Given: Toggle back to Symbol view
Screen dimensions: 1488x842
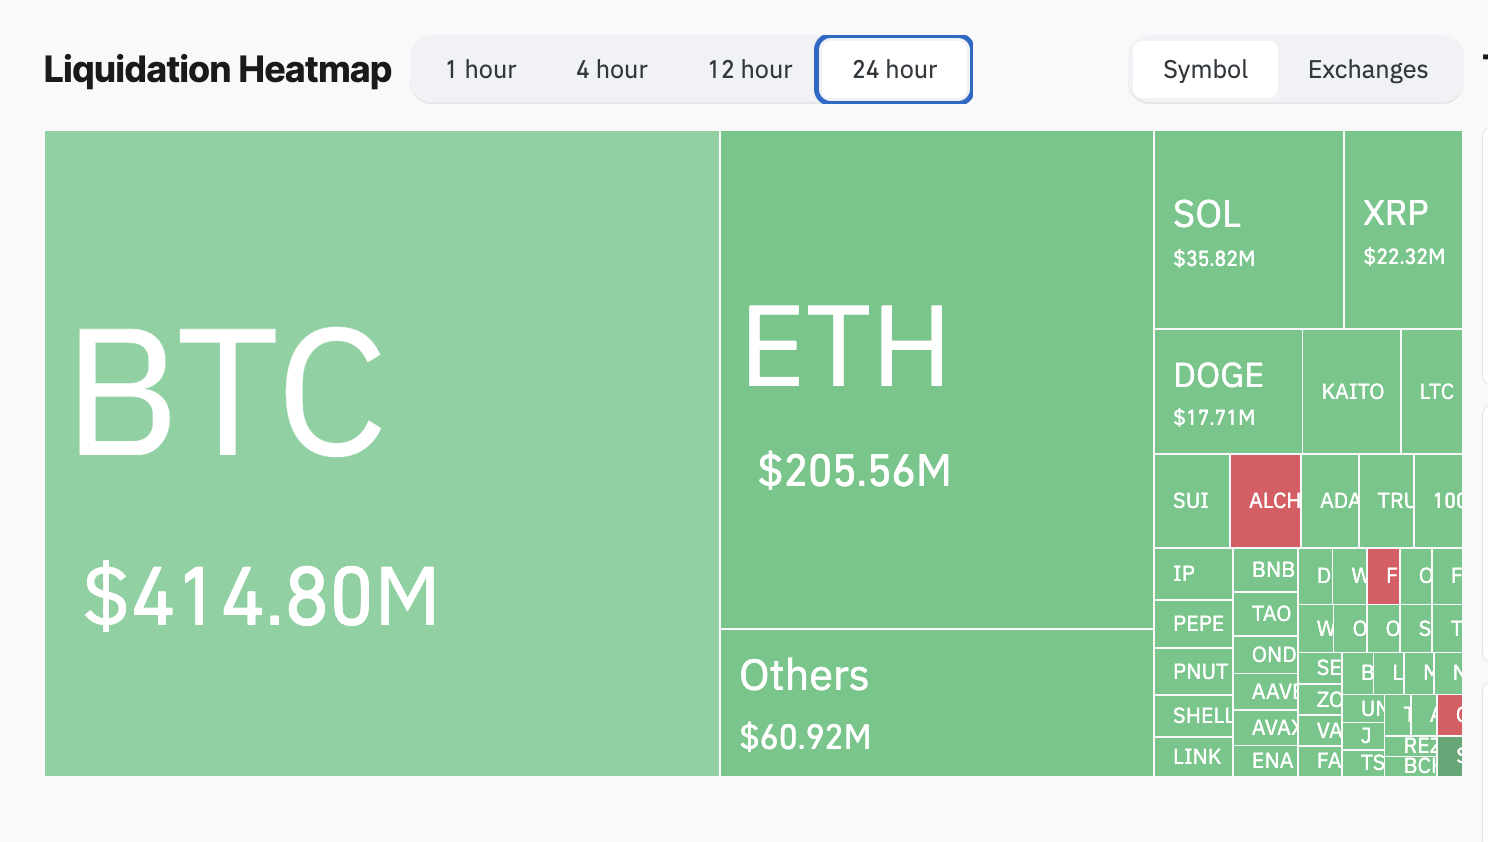Looking at the screenshot, I should (1205, 69).
